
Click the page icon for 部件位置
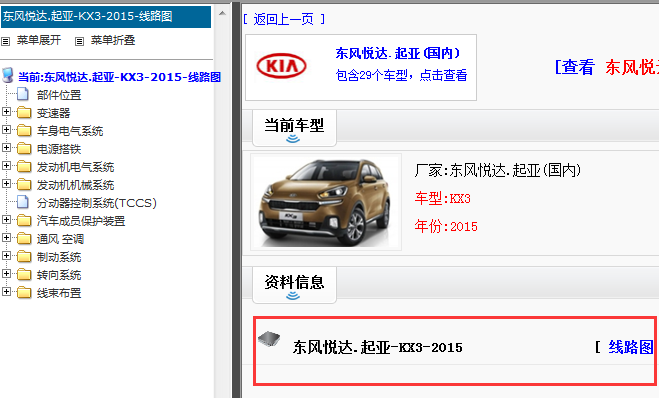(23, 94)
